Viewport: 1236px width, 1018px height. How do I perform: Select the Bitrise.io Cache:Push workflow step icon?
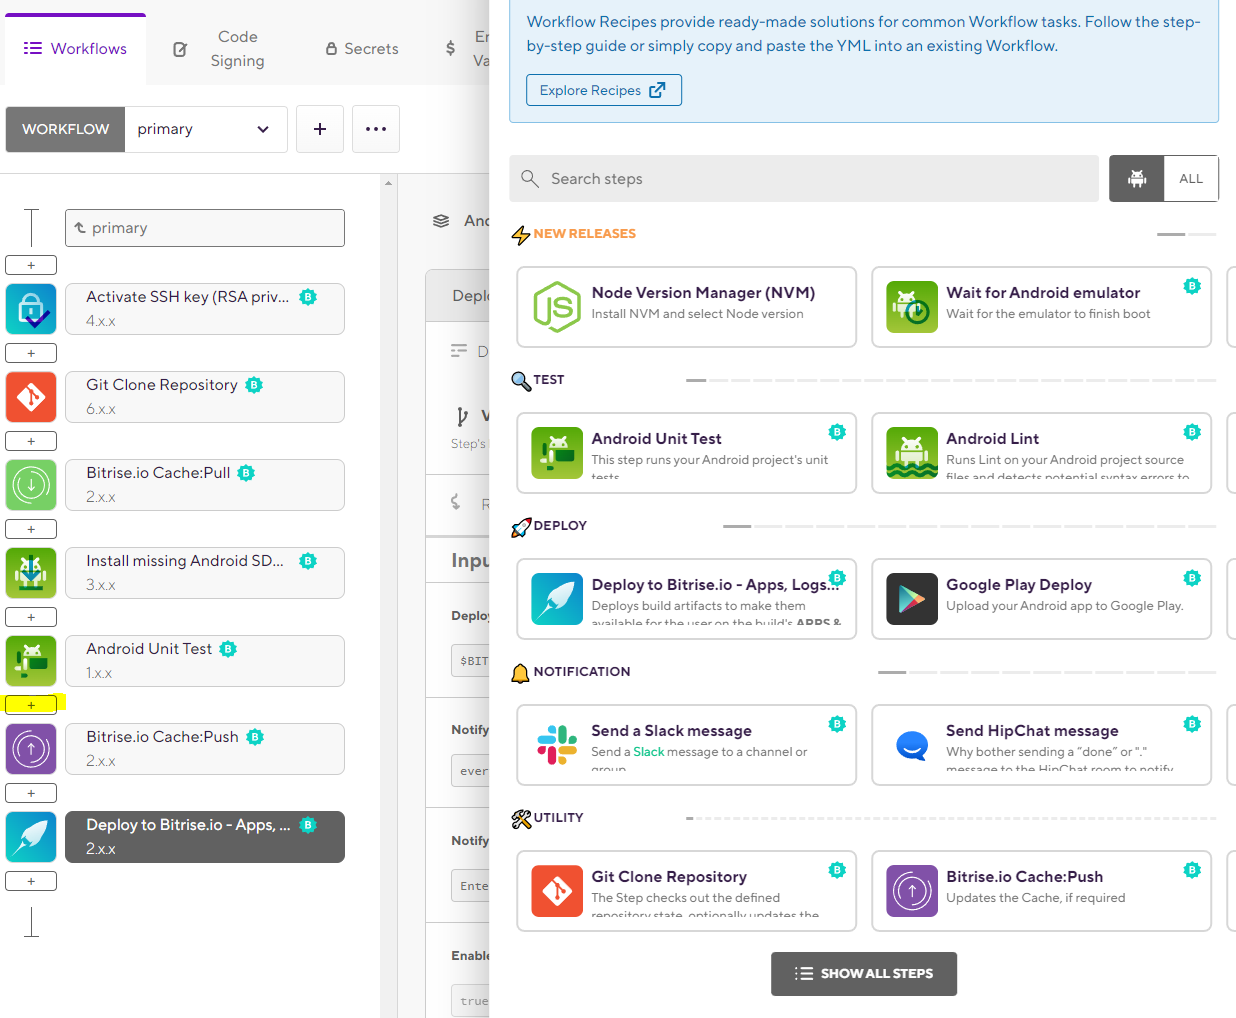point(31,749)
